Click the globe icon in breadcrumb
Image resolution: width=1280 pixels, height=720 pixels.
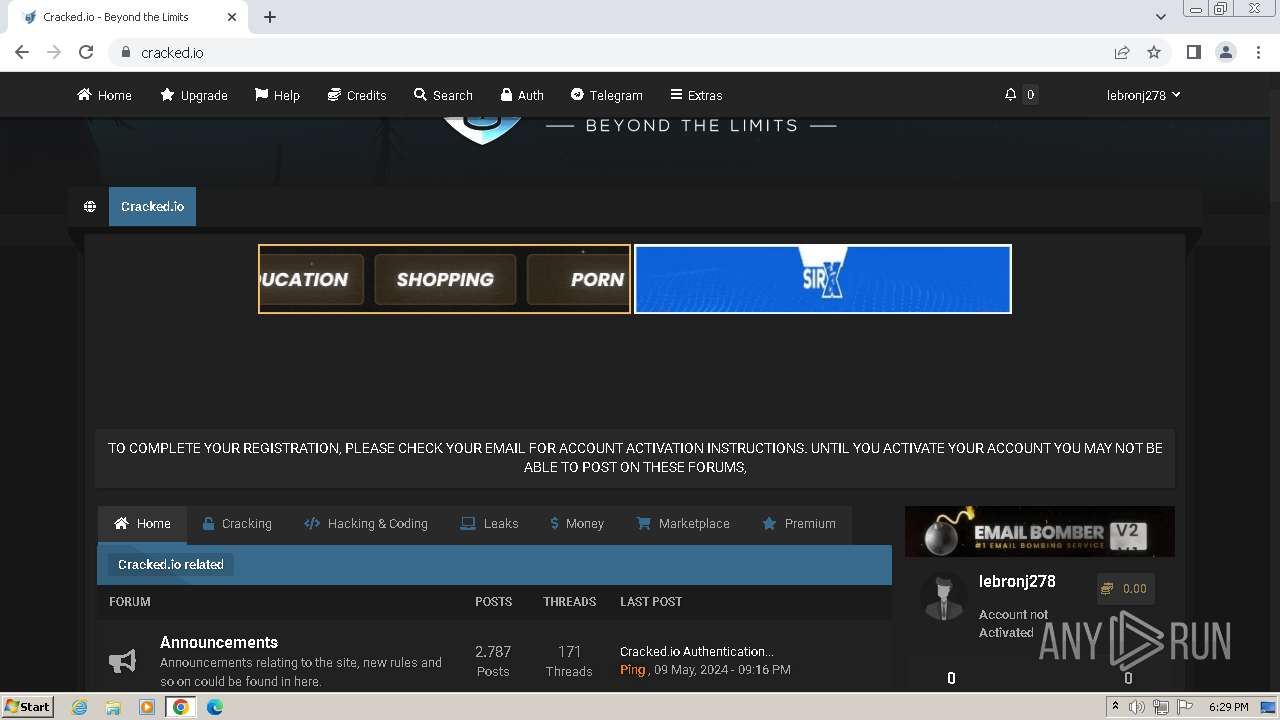point(90,206)
